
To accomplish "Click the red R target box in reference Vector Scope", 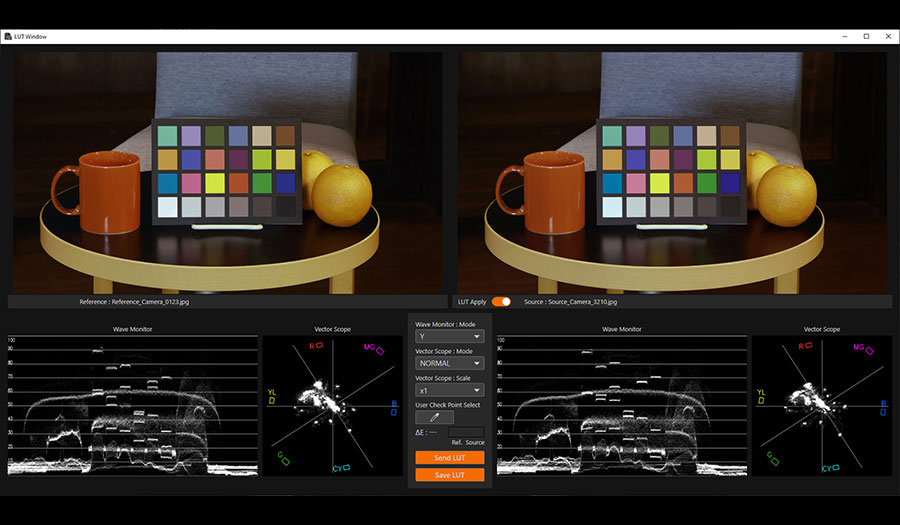I will [x=319, y=345].
